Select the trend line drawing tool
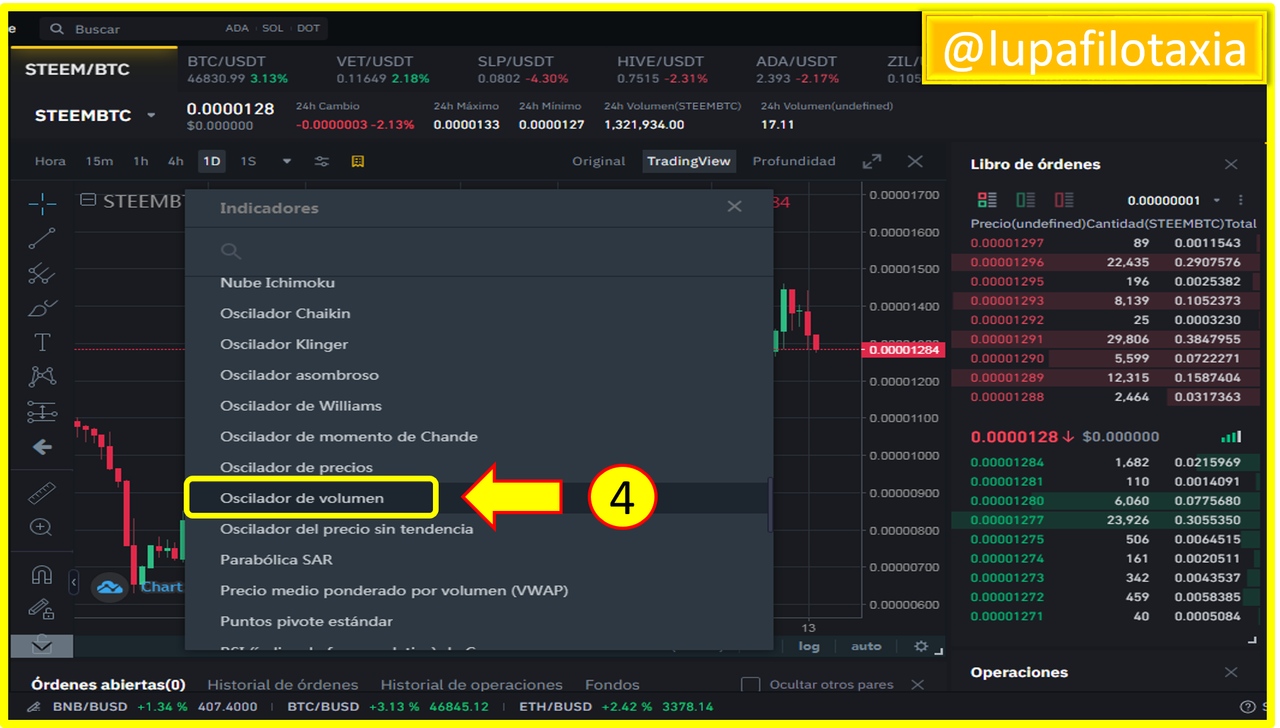The image size is (1280, 728). click(x=42, y=239)
